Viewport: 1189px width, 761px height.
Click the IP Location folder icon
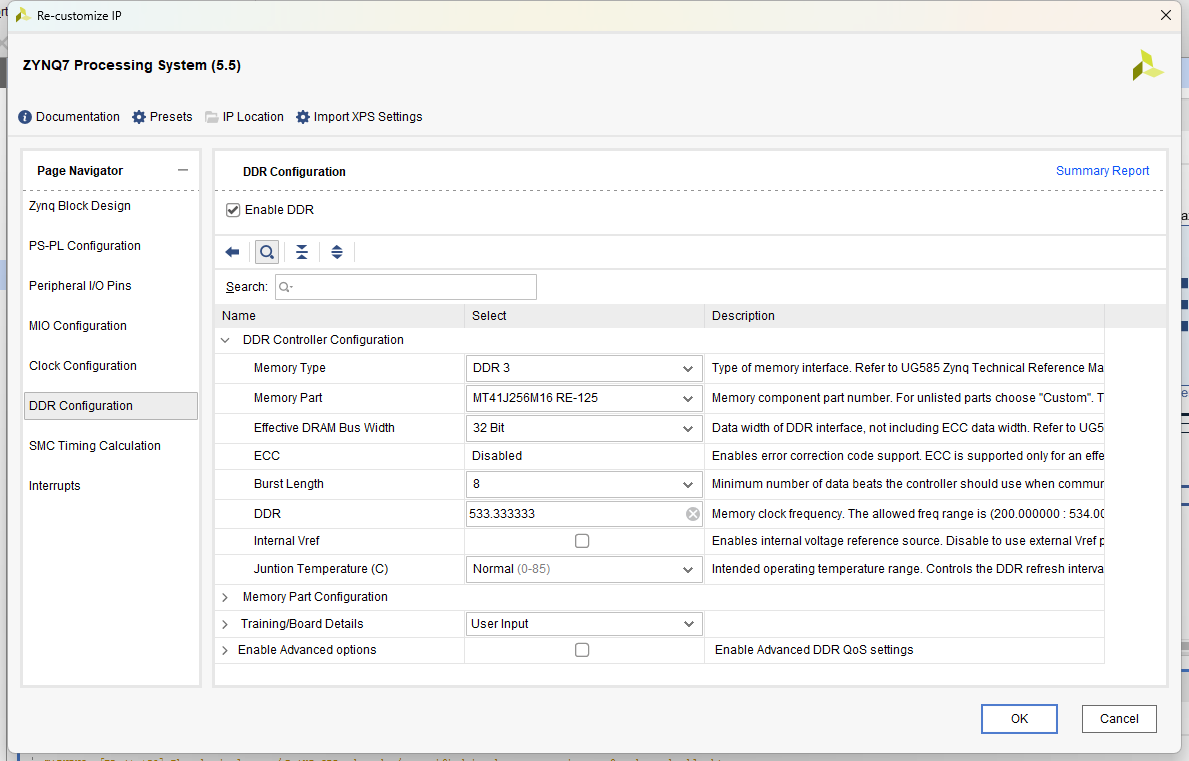(x=212, y=117)
